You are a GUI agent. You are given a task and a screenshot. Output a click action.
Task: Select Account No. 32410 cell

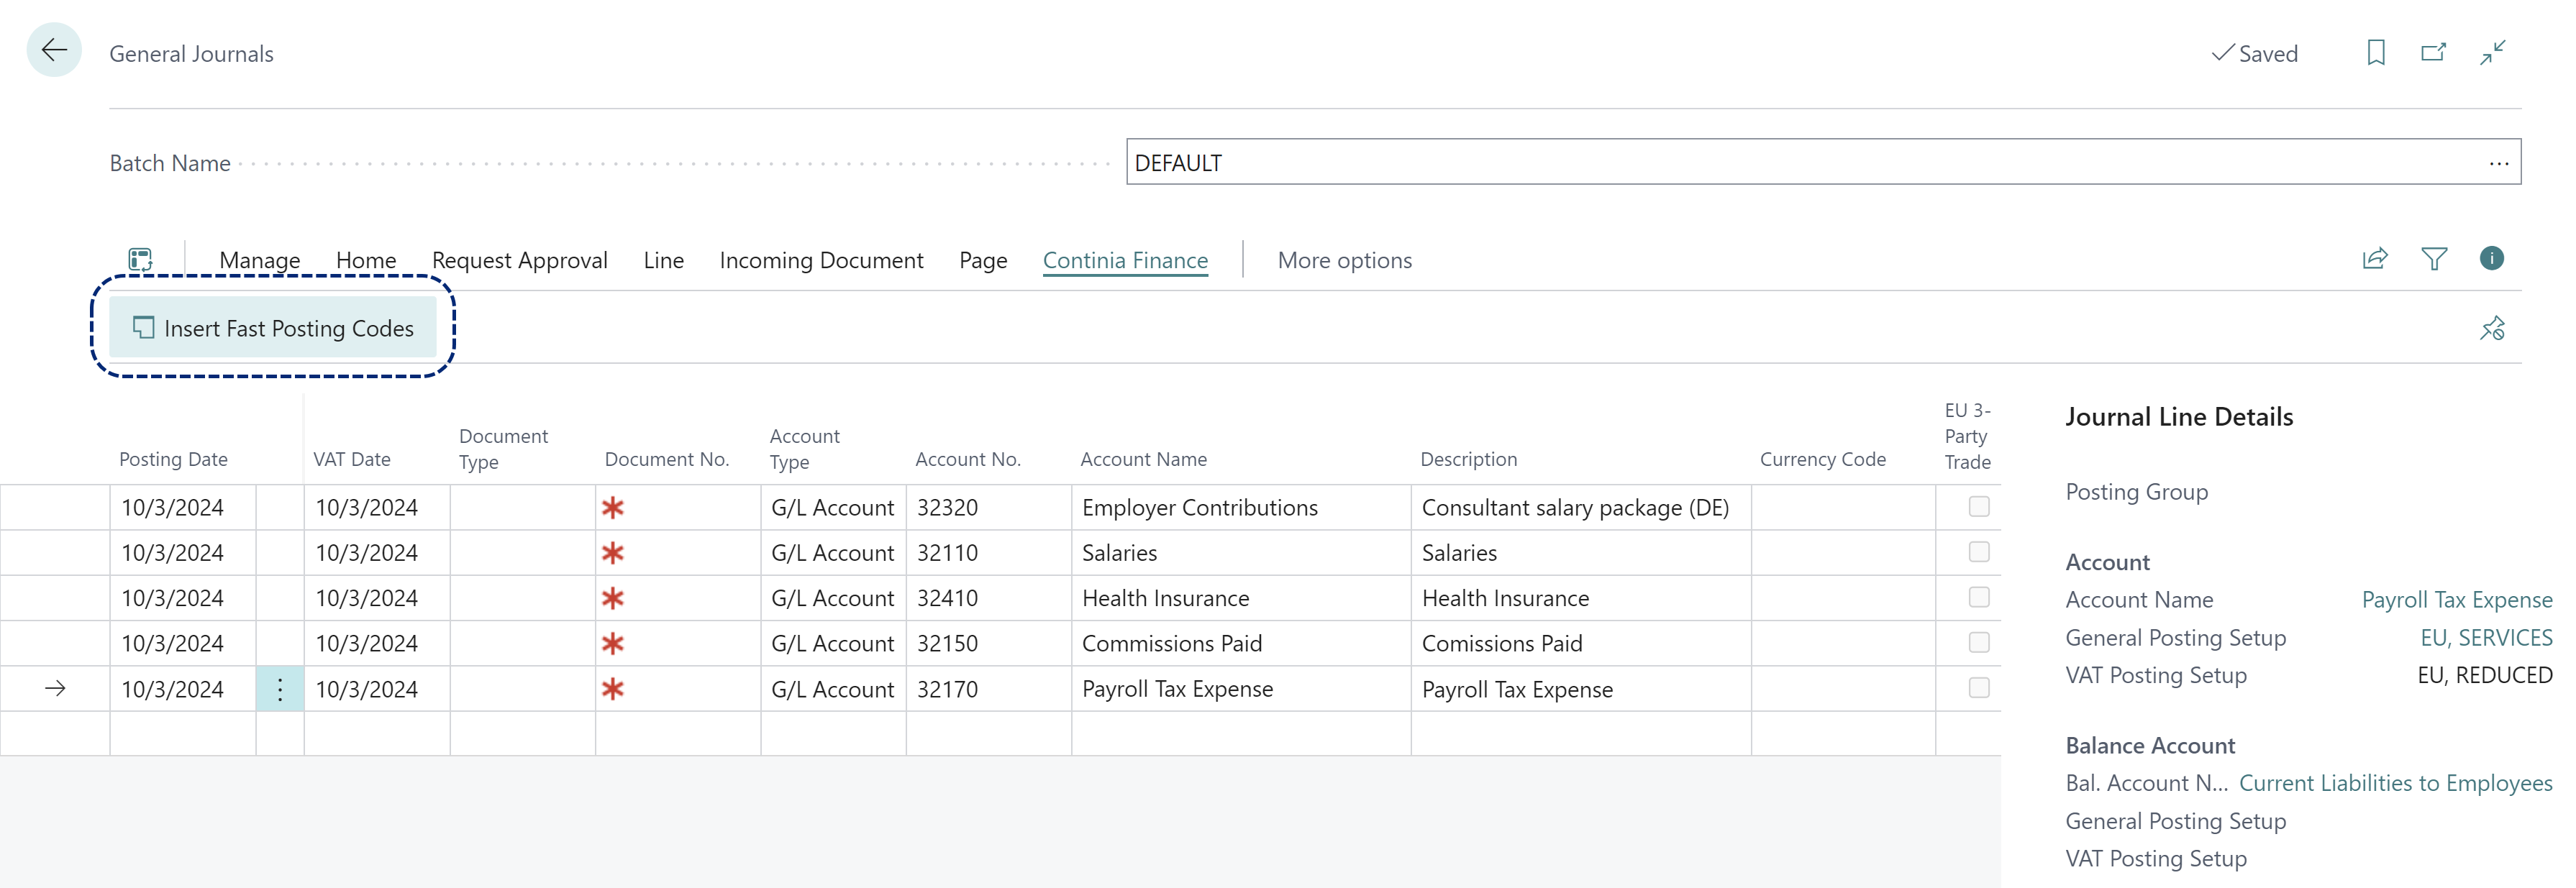pyautogui.click(x=988, y=598)
